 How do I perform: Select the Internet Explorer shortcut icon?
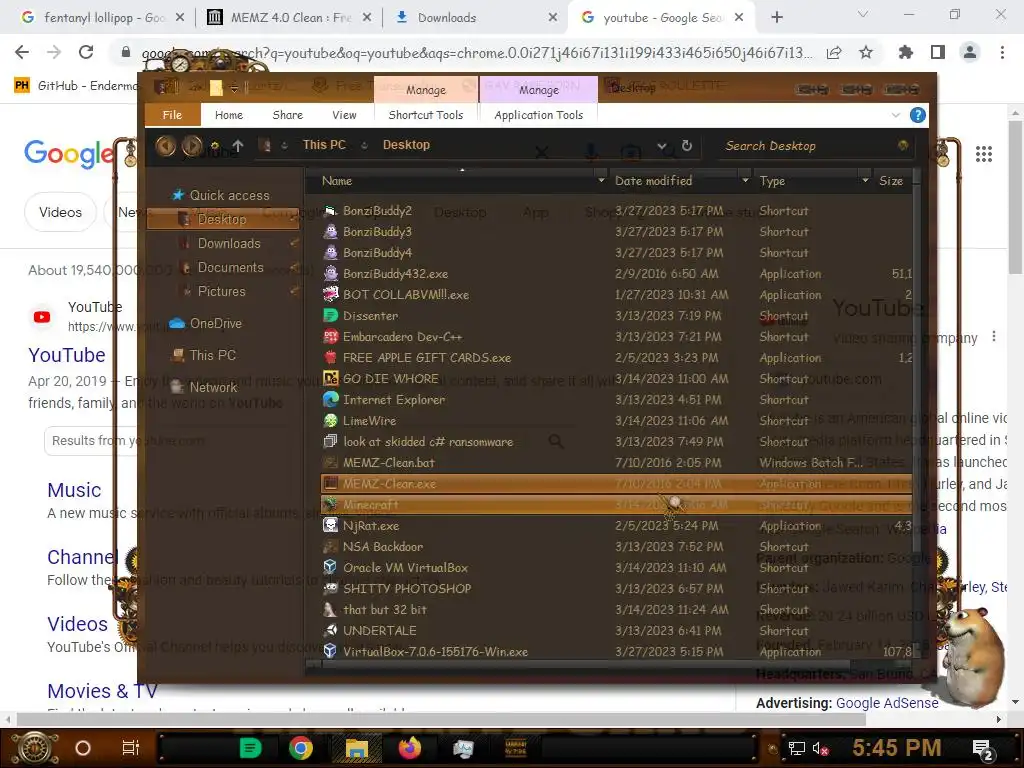point(330,399)
